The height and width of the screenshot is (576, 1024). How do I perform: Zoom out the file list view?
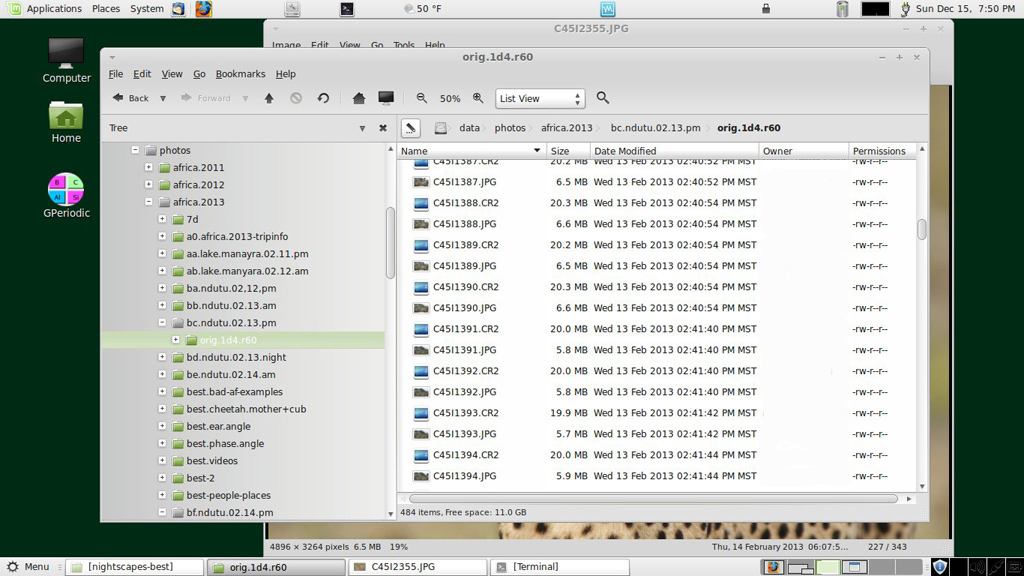[422, 98]
